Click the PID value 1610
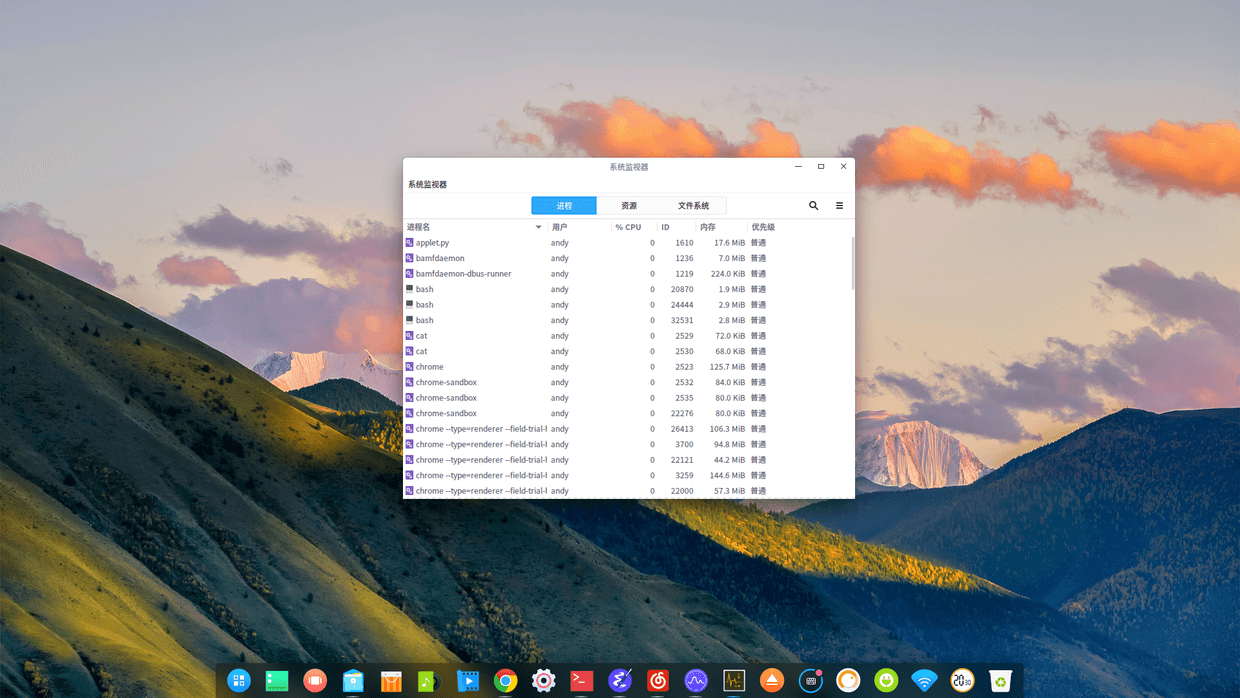 684,243
